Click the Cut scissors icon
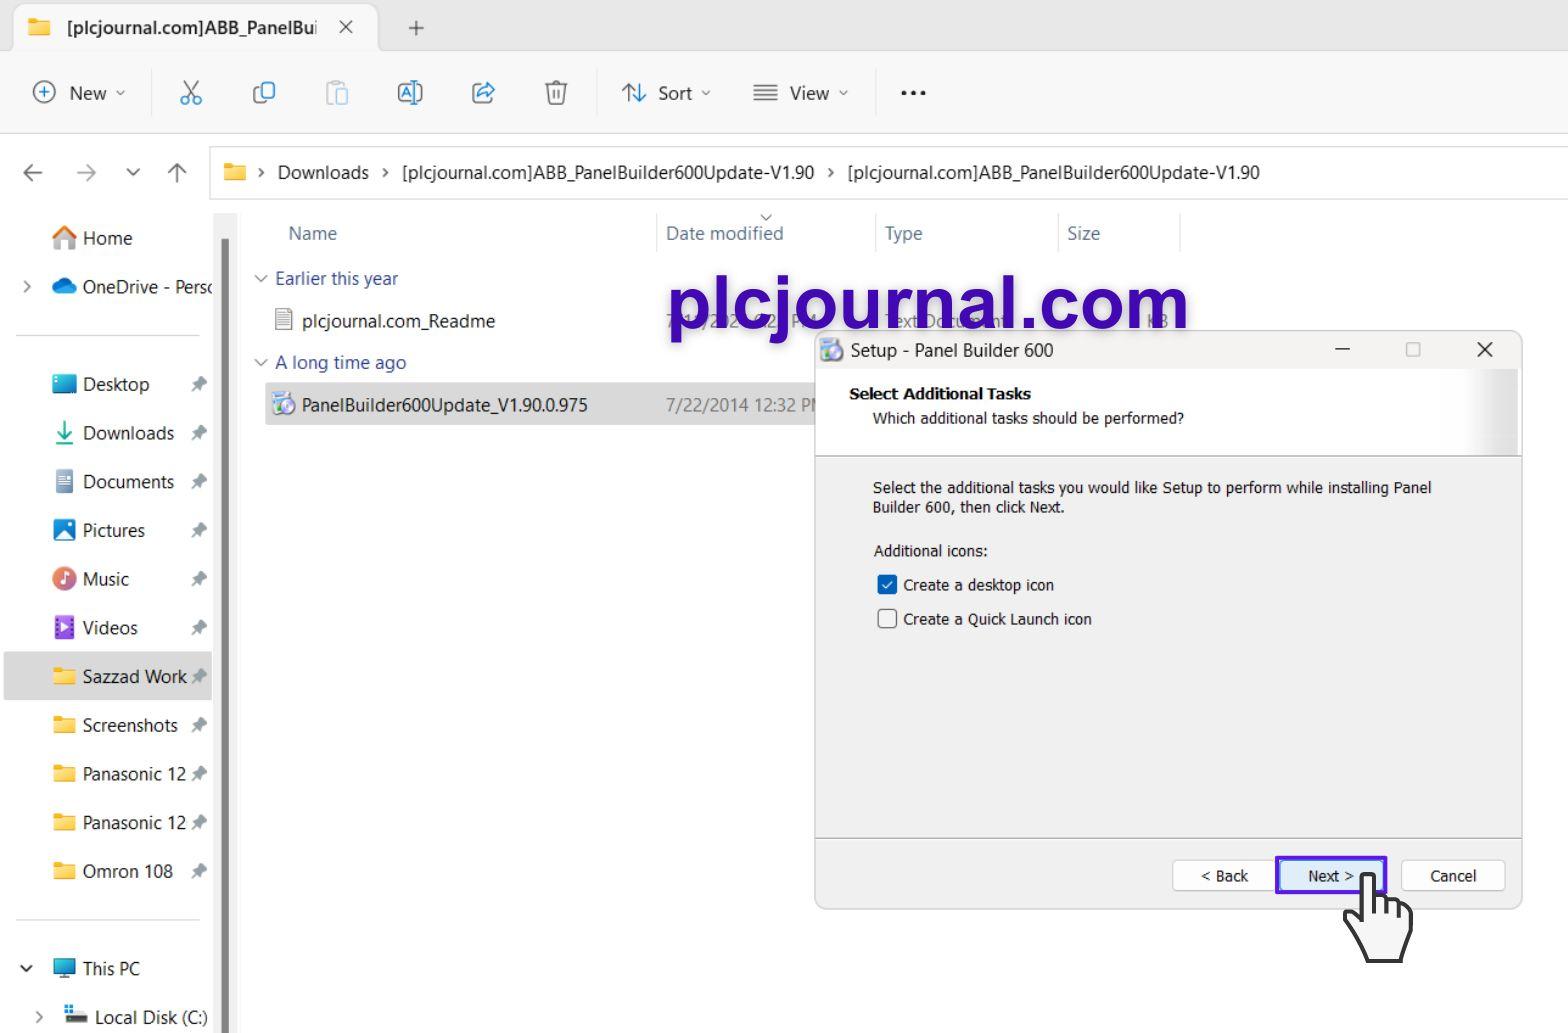 190,93
